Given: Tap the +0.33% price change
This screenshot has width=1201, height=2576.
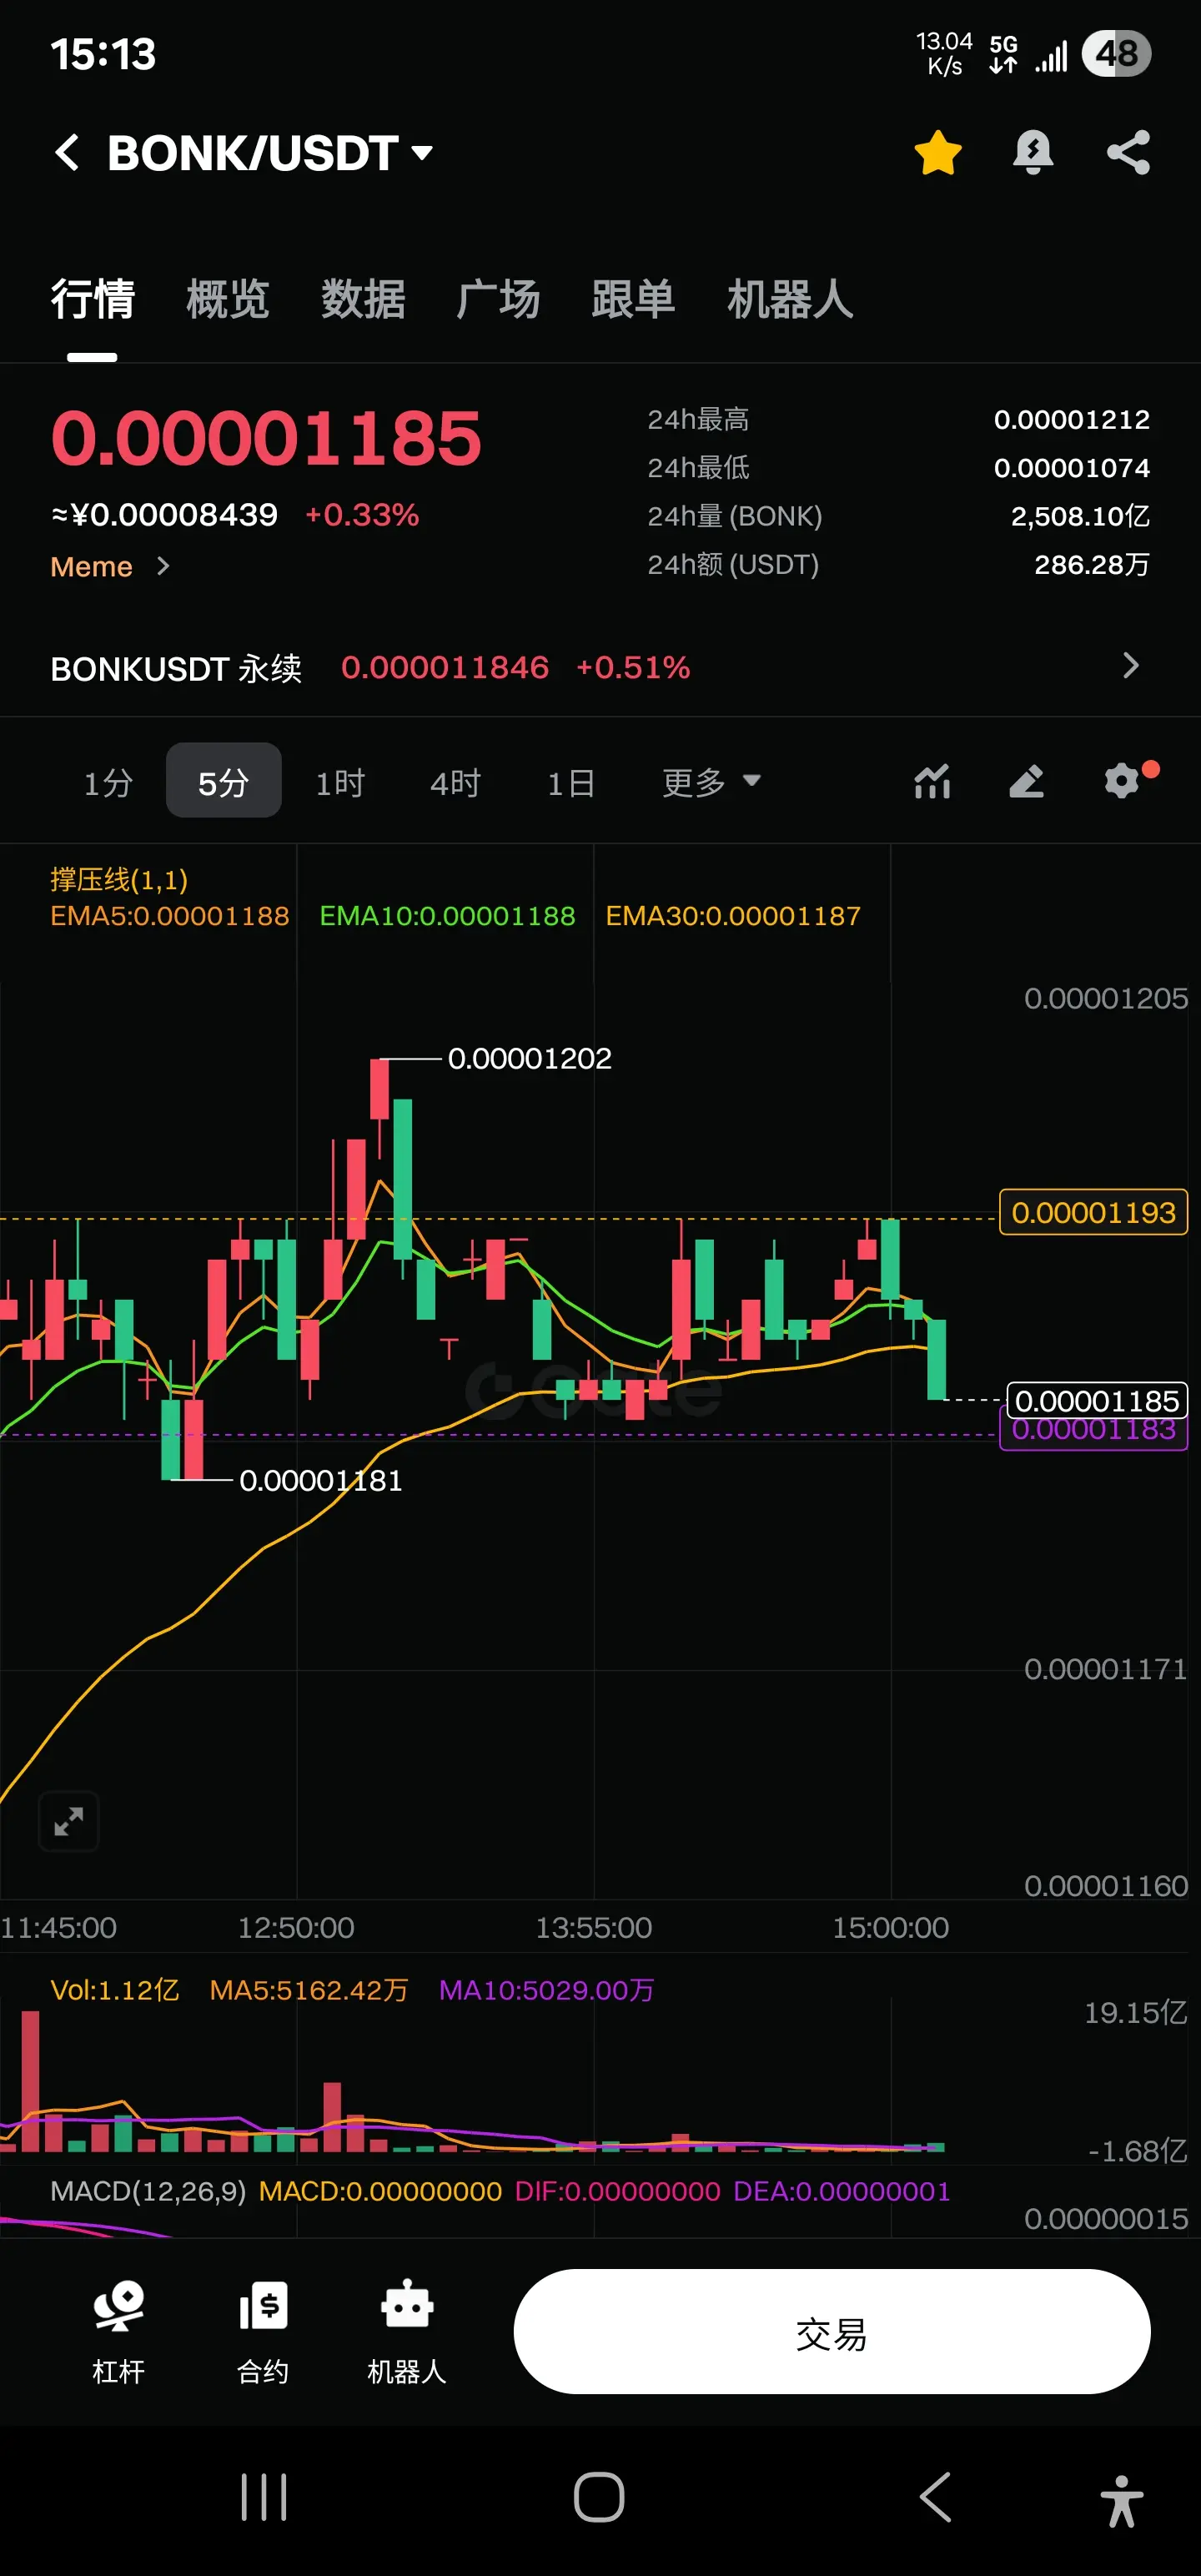Looking at the screenshot, I should pyautogui.click(x=362, y=515).
